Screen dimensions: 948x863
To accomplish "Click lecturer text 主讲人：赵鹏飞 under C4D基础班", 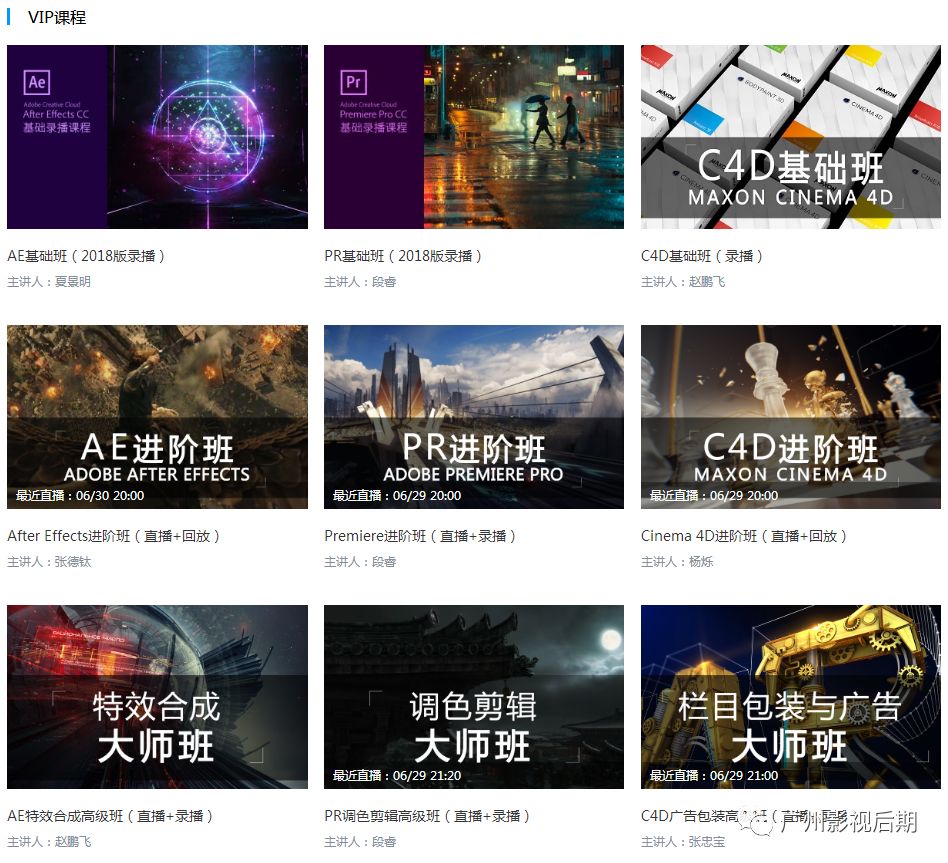I will [x=683, y=281].
